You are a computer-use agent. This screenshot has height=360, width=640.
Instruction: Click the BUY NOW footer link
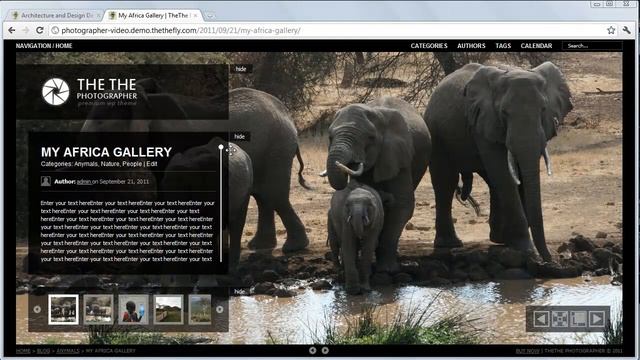pyautogui.click(x=527, y=351)
